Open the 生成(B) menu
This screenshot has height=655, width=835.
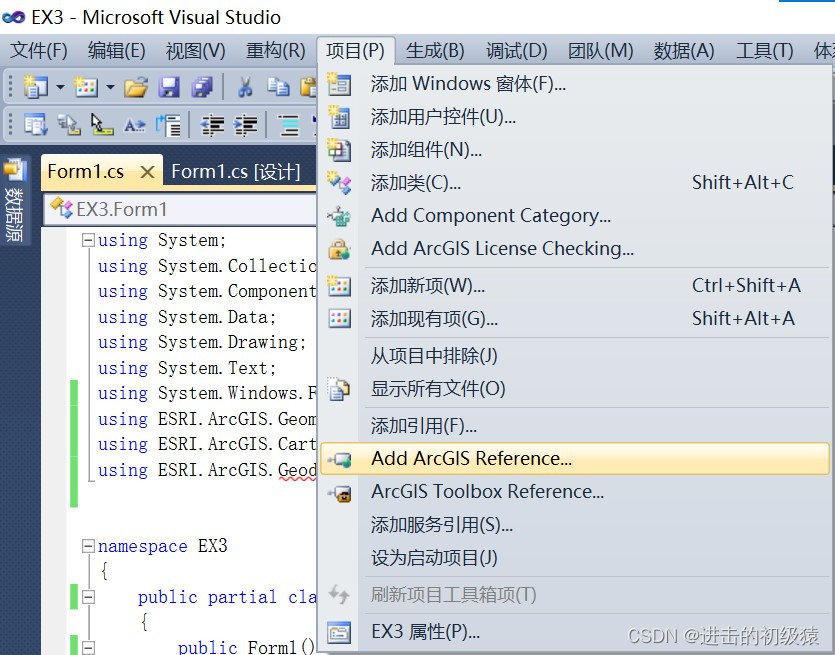[x=435, y=51]
